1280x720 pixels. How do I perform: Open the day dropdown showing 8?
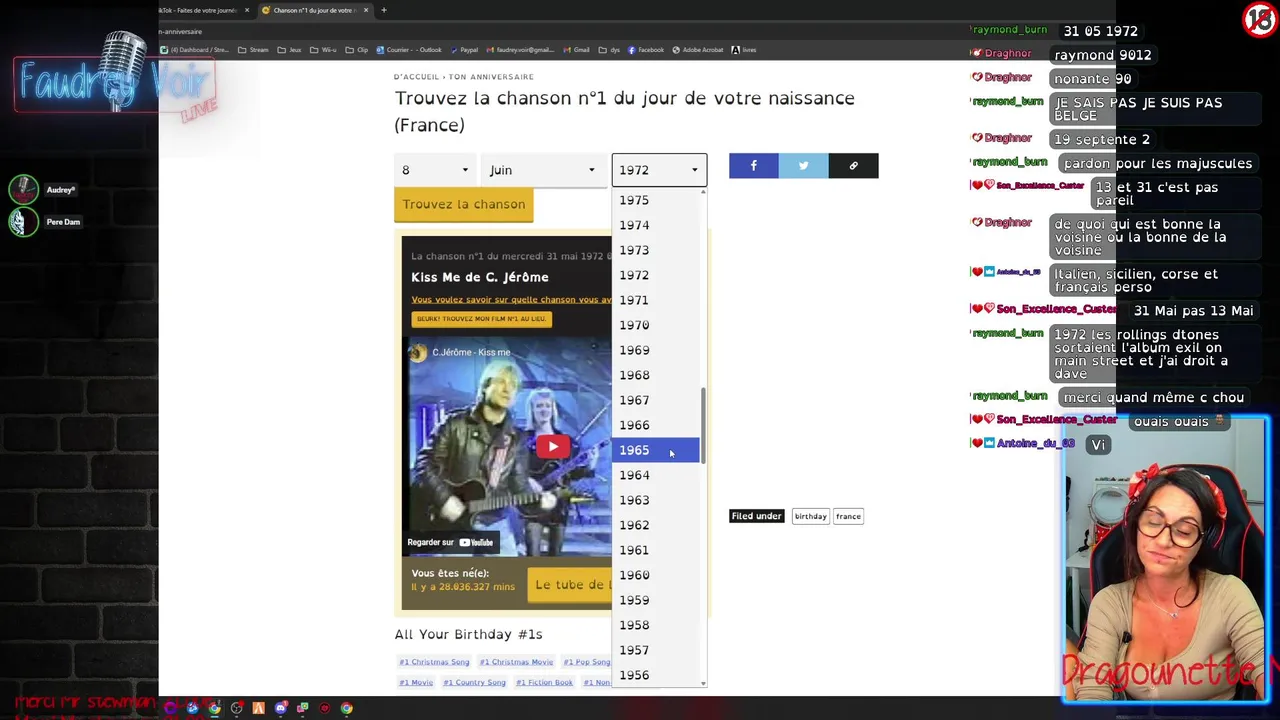[x=435, y=170]
